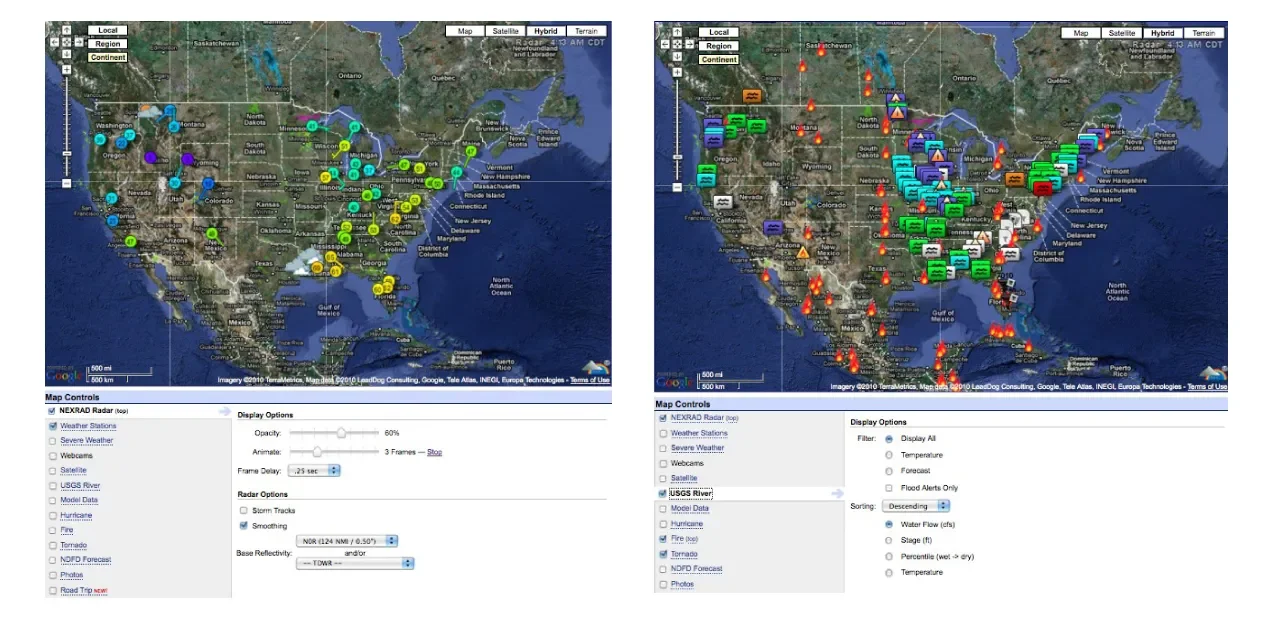Image resolution: width=1275 pixels, height=631 pixels.
Task: Open TDWR radar dropdown
Action: tap(355, 563)
